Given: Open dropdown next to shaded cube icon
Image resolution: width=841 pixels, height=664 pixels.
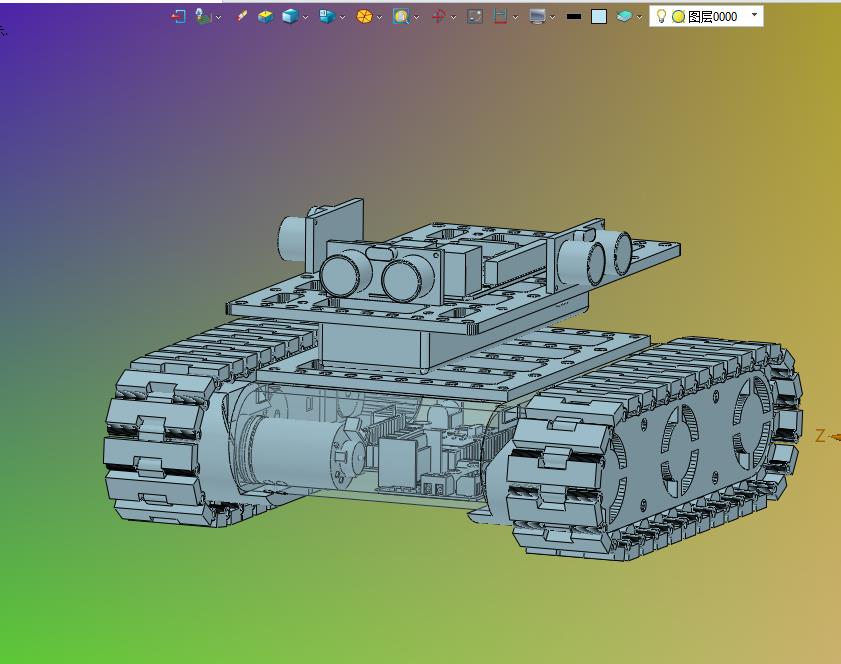Looking at the screenshot, I should (x=305, y=17).
